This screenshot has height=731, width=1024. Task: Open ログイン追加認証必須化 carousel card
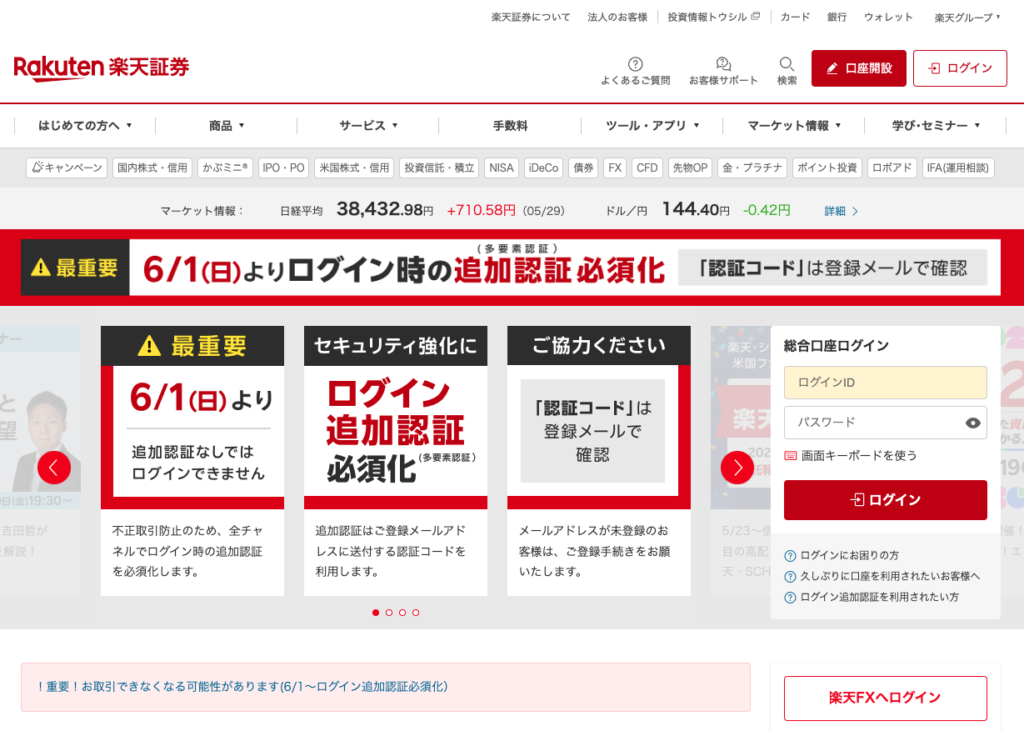[396, 461]
